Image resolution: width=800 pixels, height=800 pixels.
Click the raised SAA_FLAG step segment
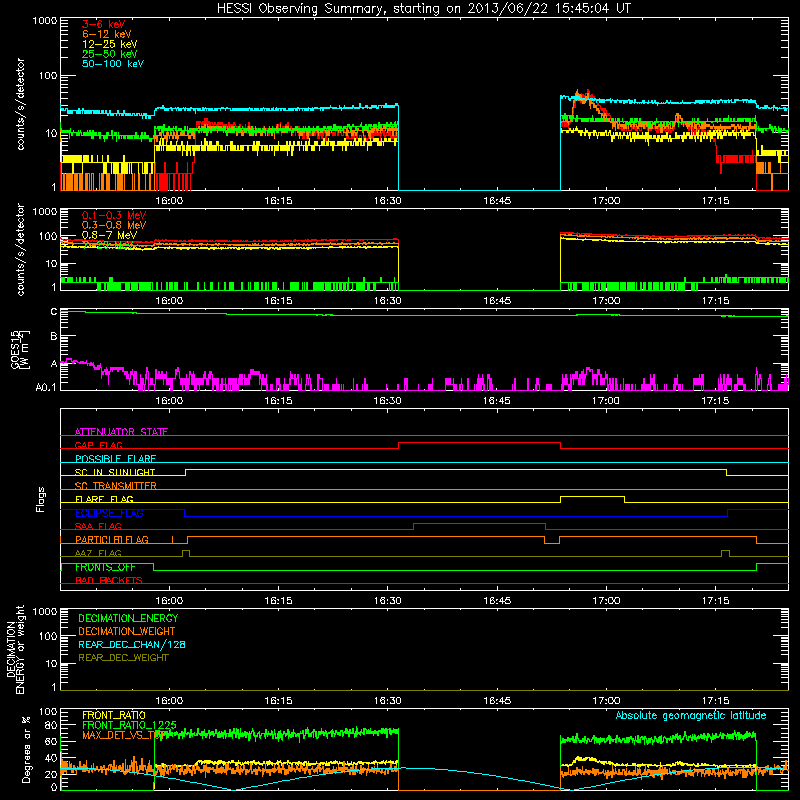tap(479, 523)
